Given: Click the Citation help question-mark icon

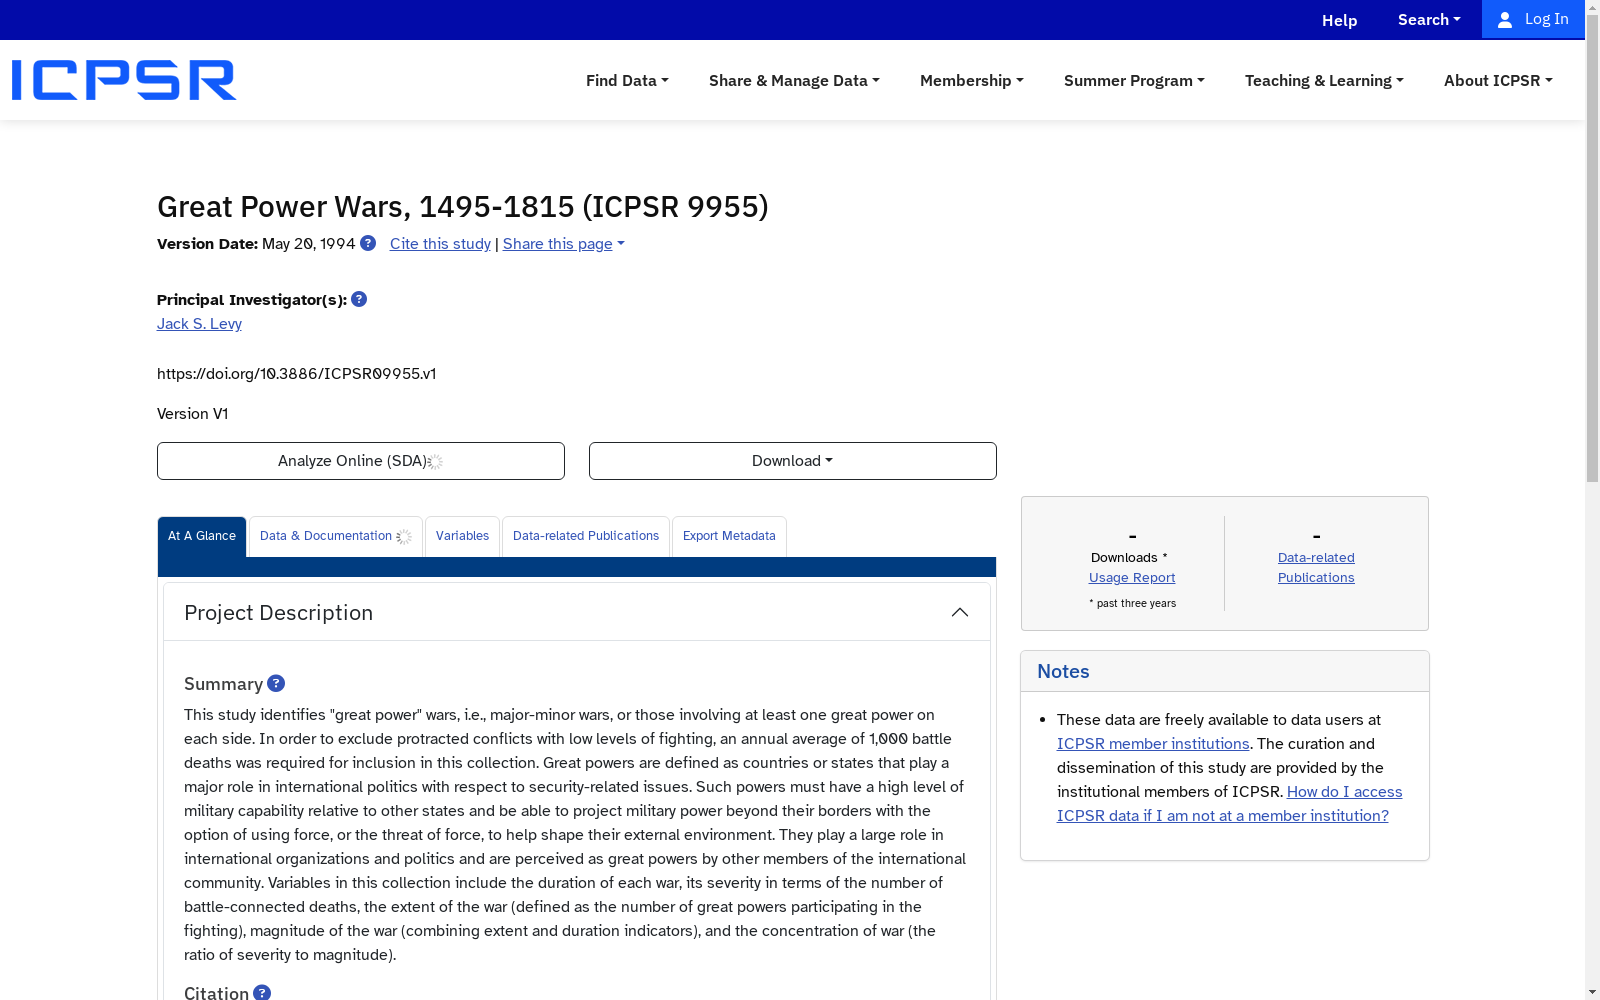Looking at the screenshot, I should (262, 992).
